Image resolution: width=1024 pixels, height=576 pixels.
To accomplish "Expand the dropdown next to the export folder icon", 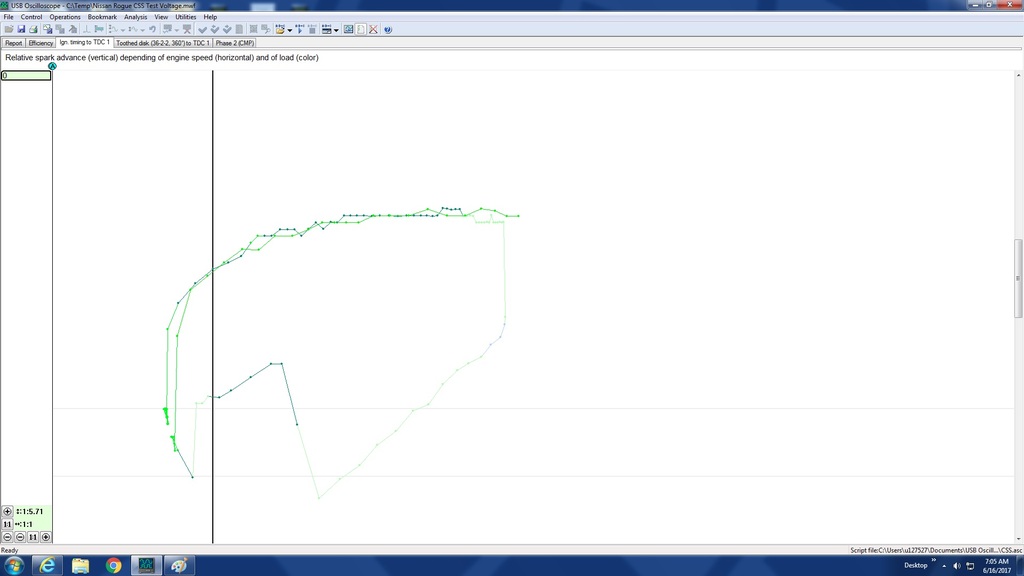I will [x=290, y=29].
